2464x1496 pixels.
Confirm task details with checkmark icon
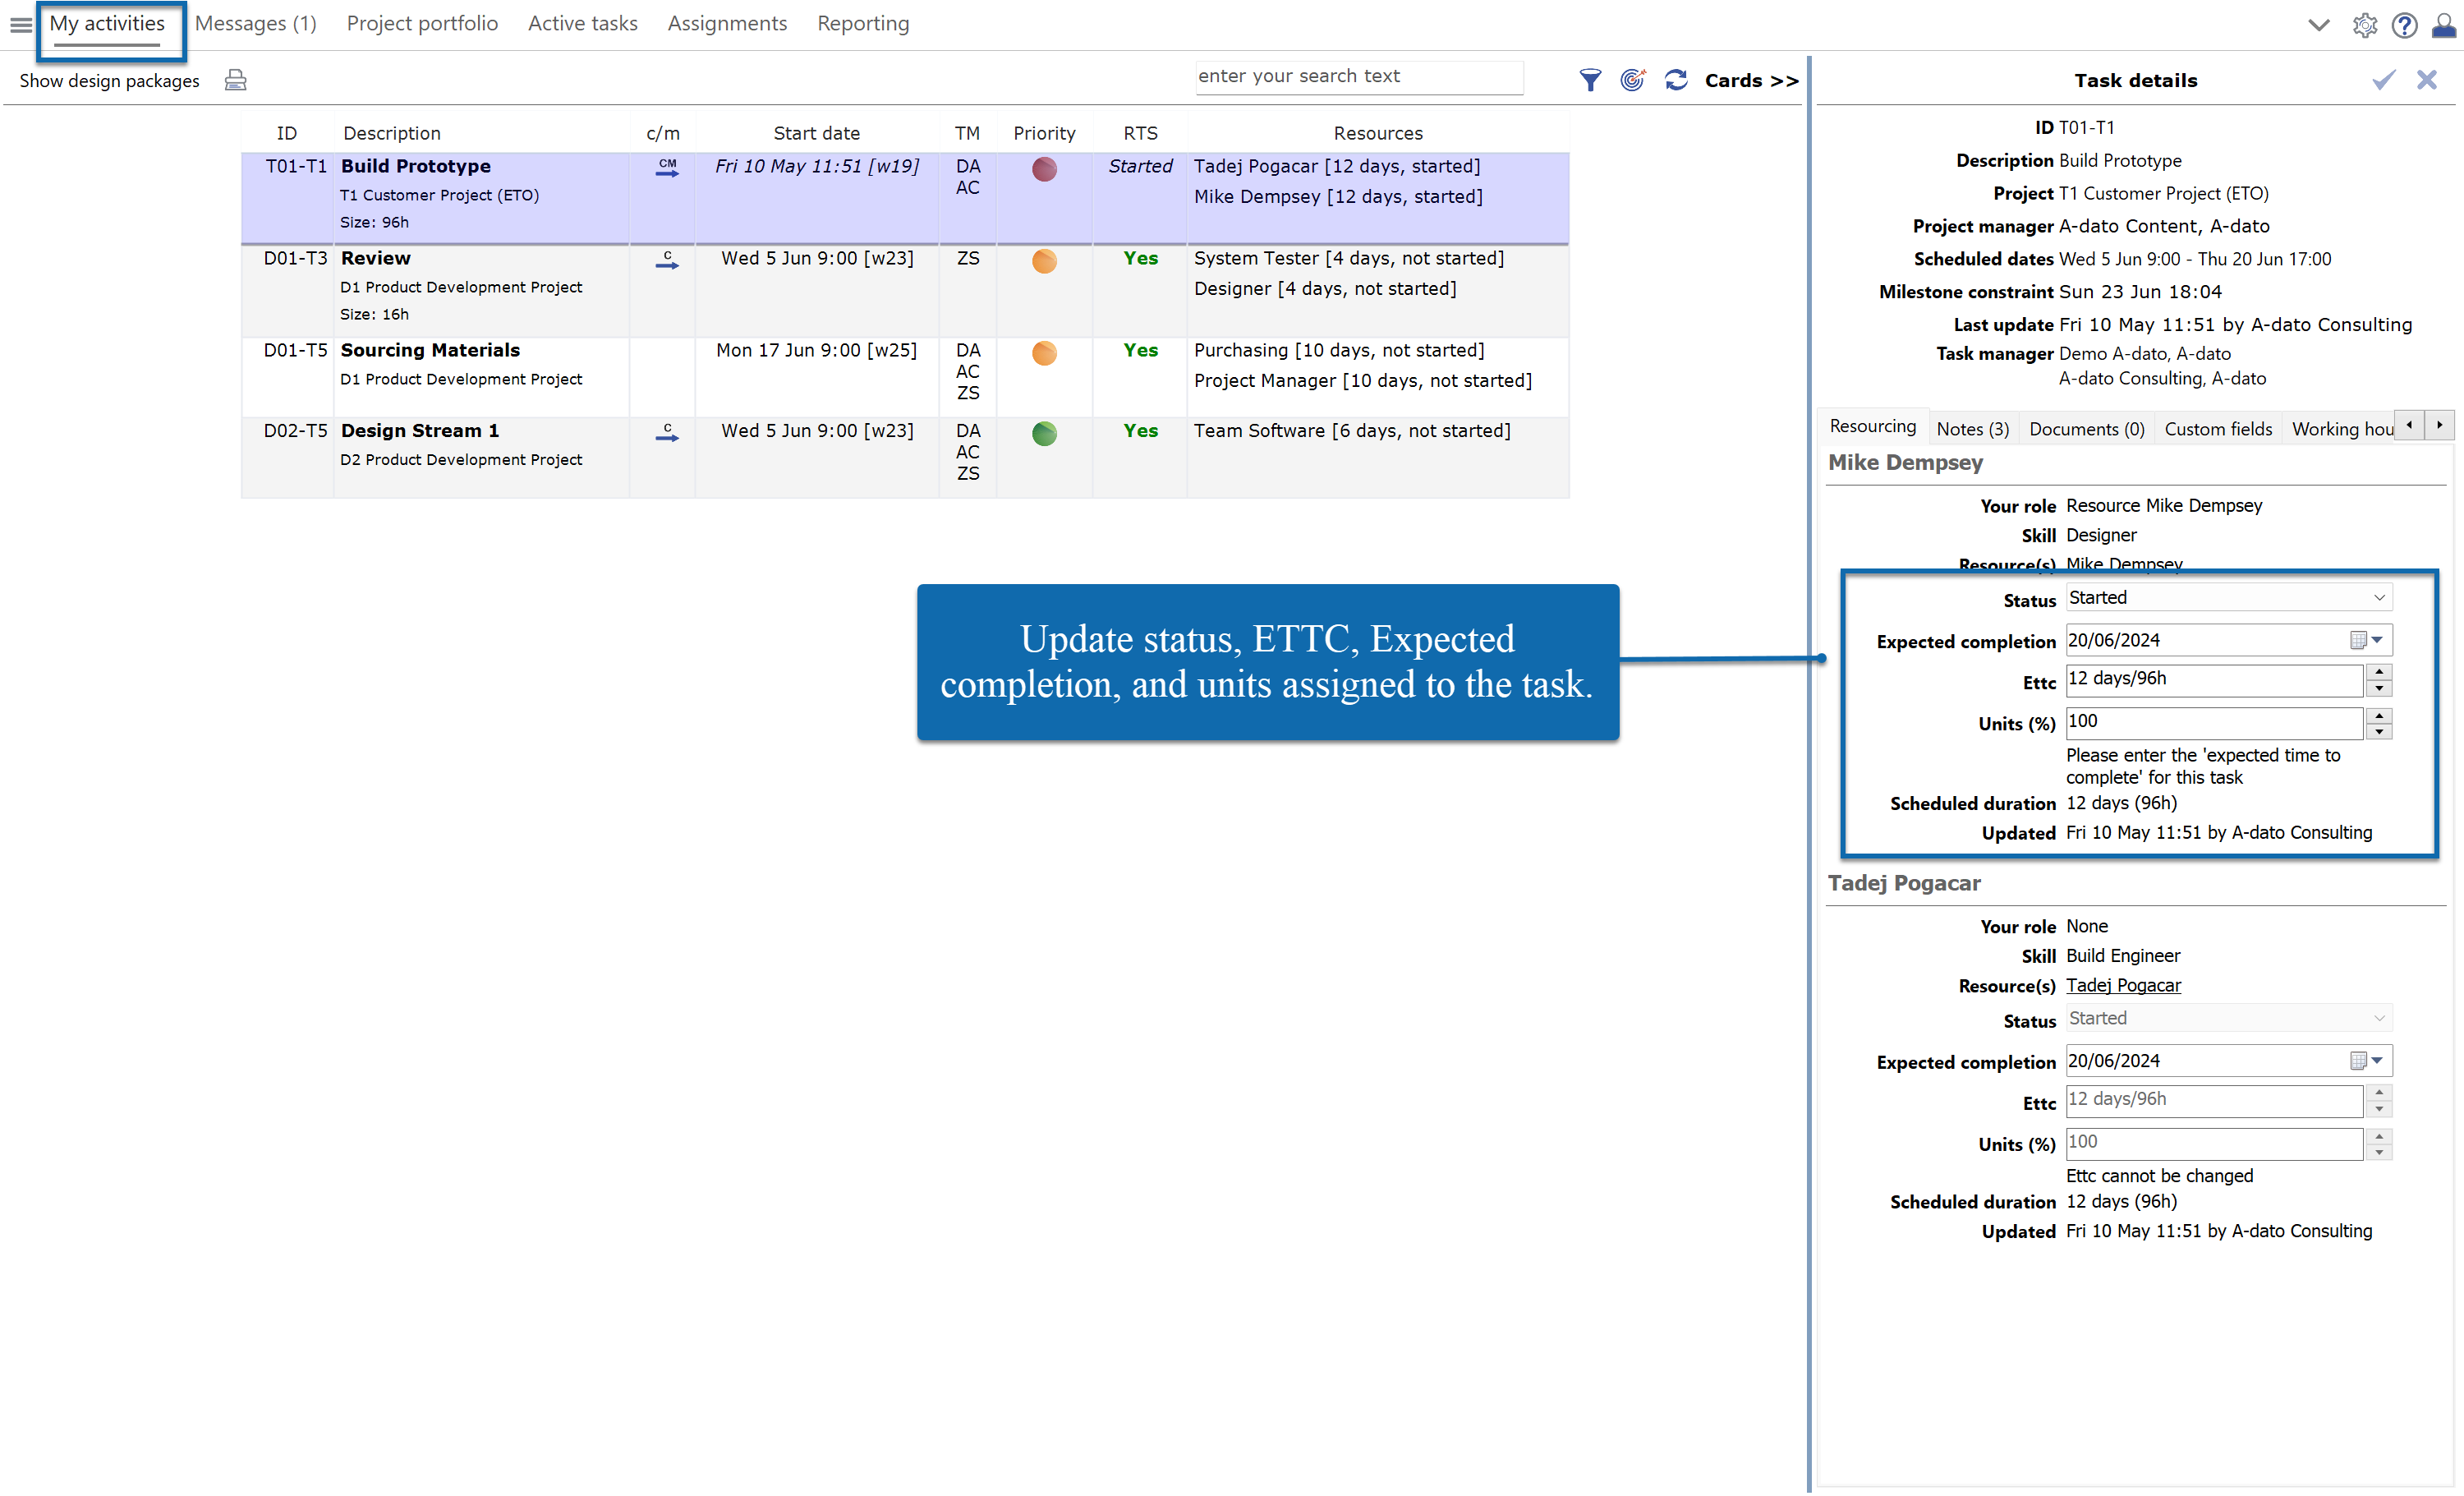pos(2384,80)
